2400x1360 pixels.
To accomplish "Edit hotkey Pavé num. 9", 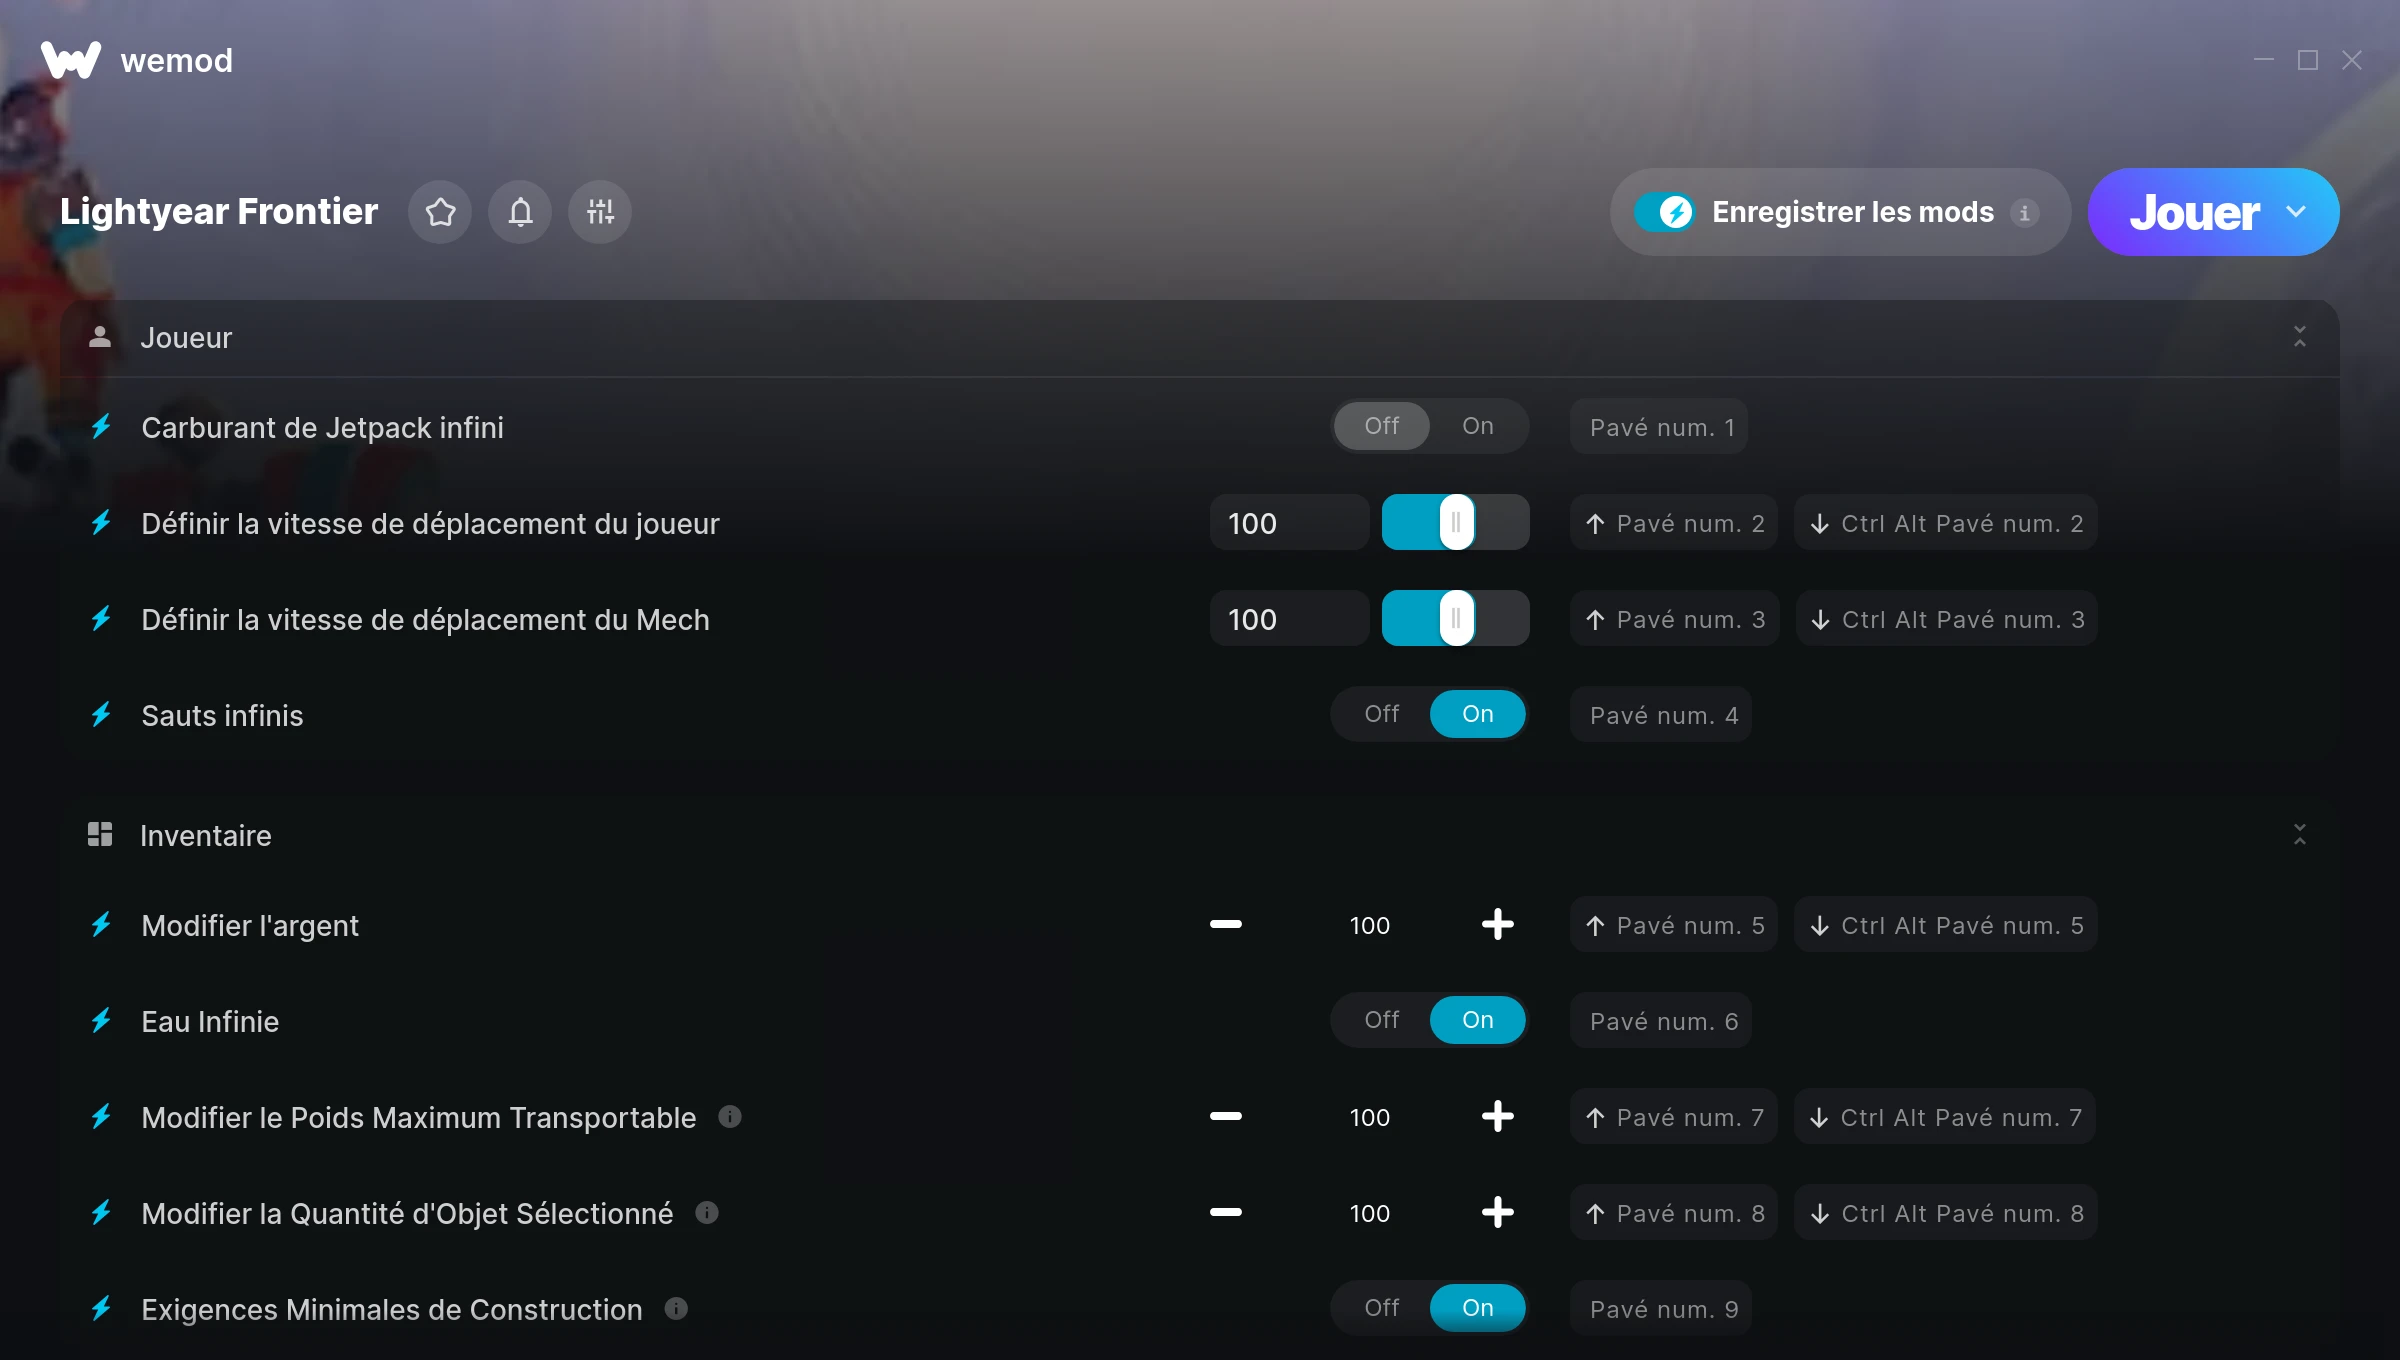I will 1661,1309.
